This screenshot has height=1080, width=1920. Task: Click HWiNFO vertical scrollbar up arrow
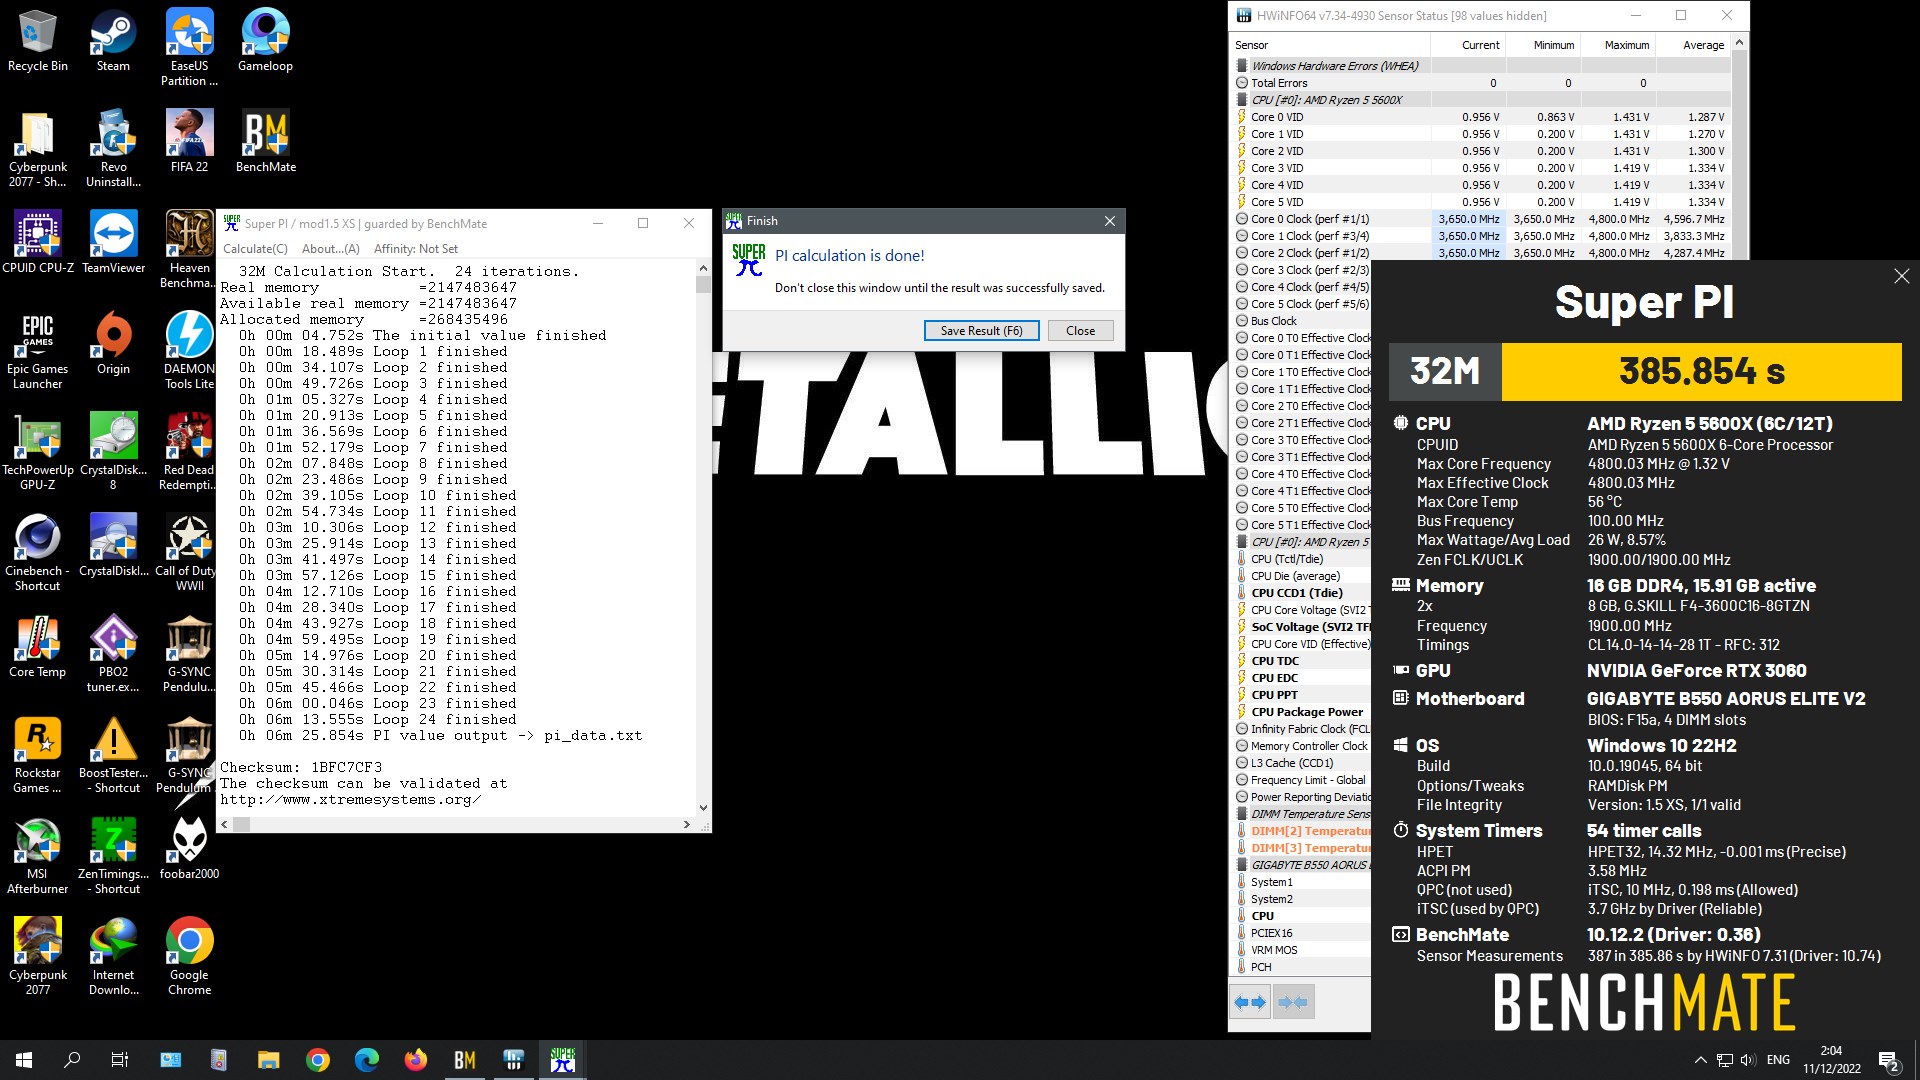click(x=1739, y=43)
